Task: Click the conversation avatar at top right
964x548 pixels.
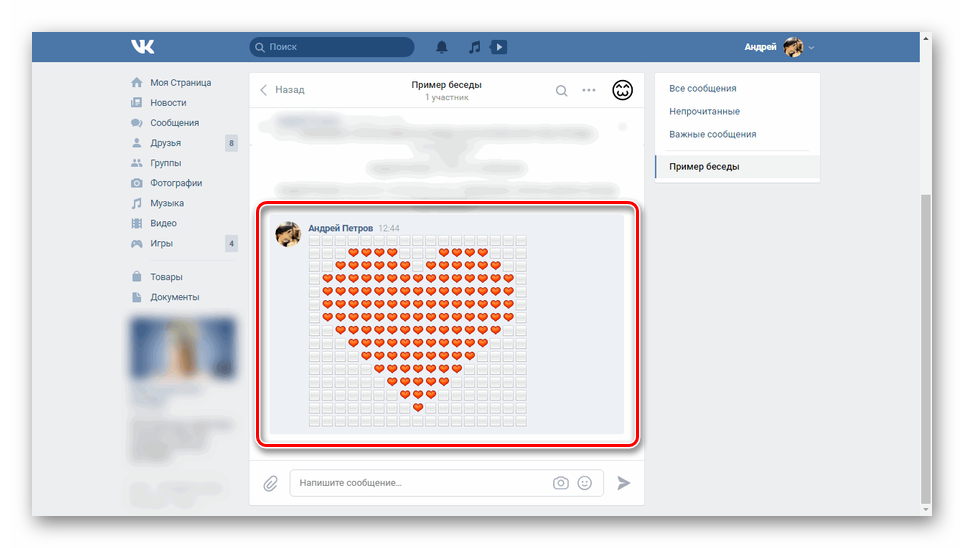Action: [x=623, y=90]
